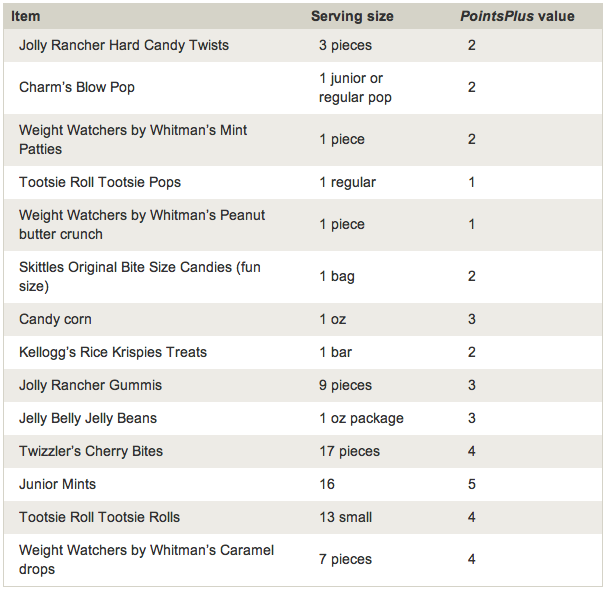Click the "17 pieces" serving size cell
Image resolution: width=606 pixels, height=589 pixels.
coord(349,451)
